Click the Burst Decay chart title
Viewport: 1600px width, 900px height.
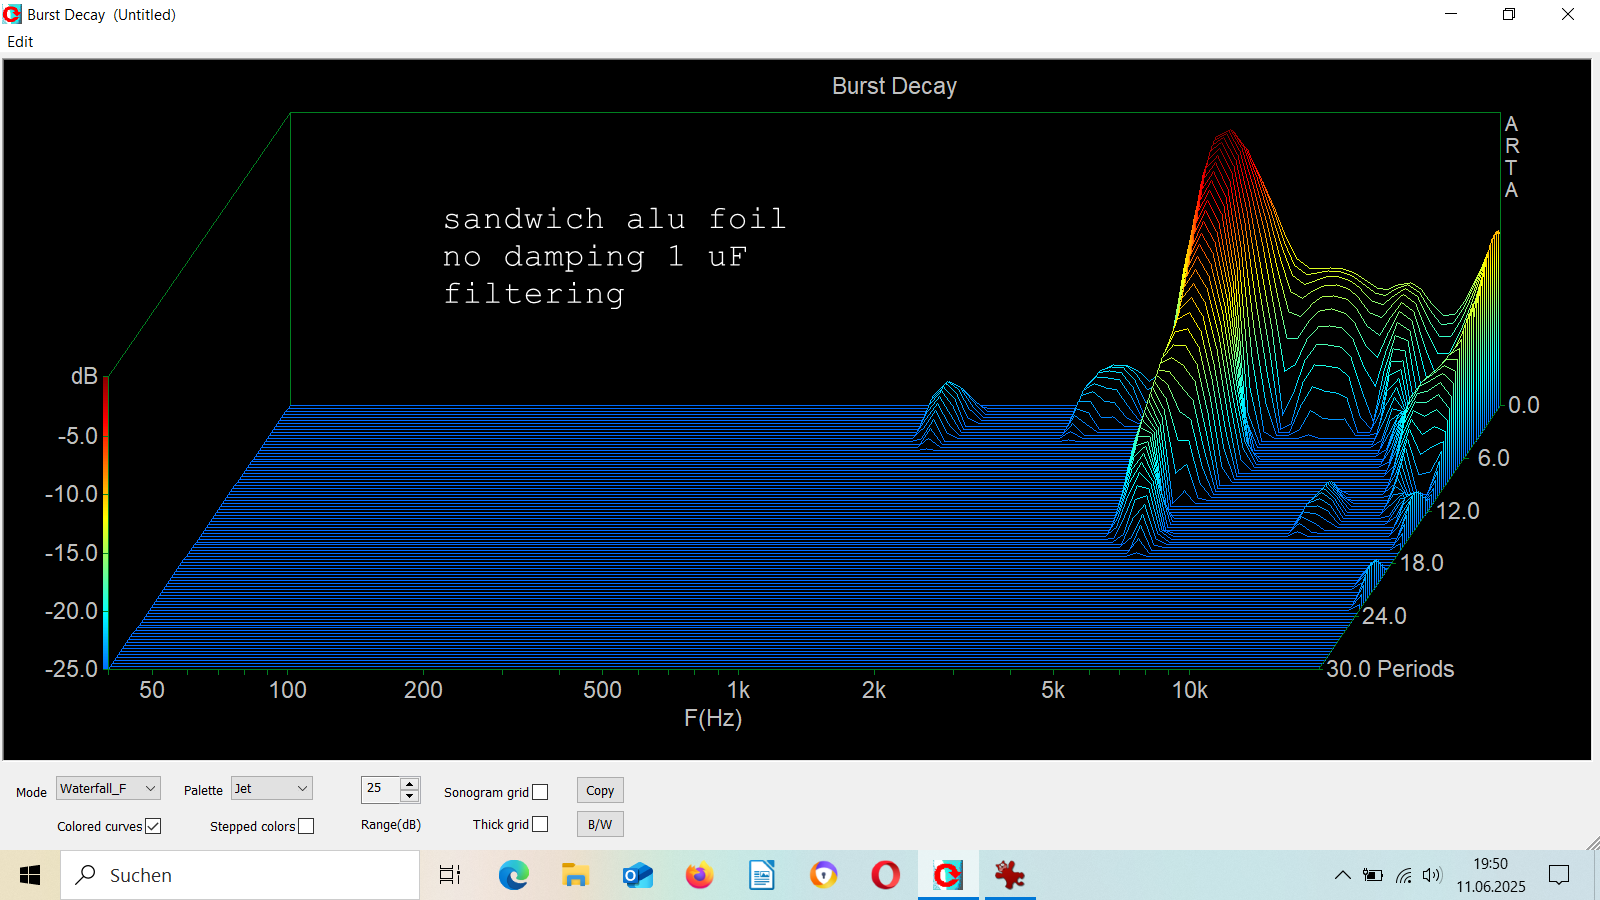tap(894, 86)
